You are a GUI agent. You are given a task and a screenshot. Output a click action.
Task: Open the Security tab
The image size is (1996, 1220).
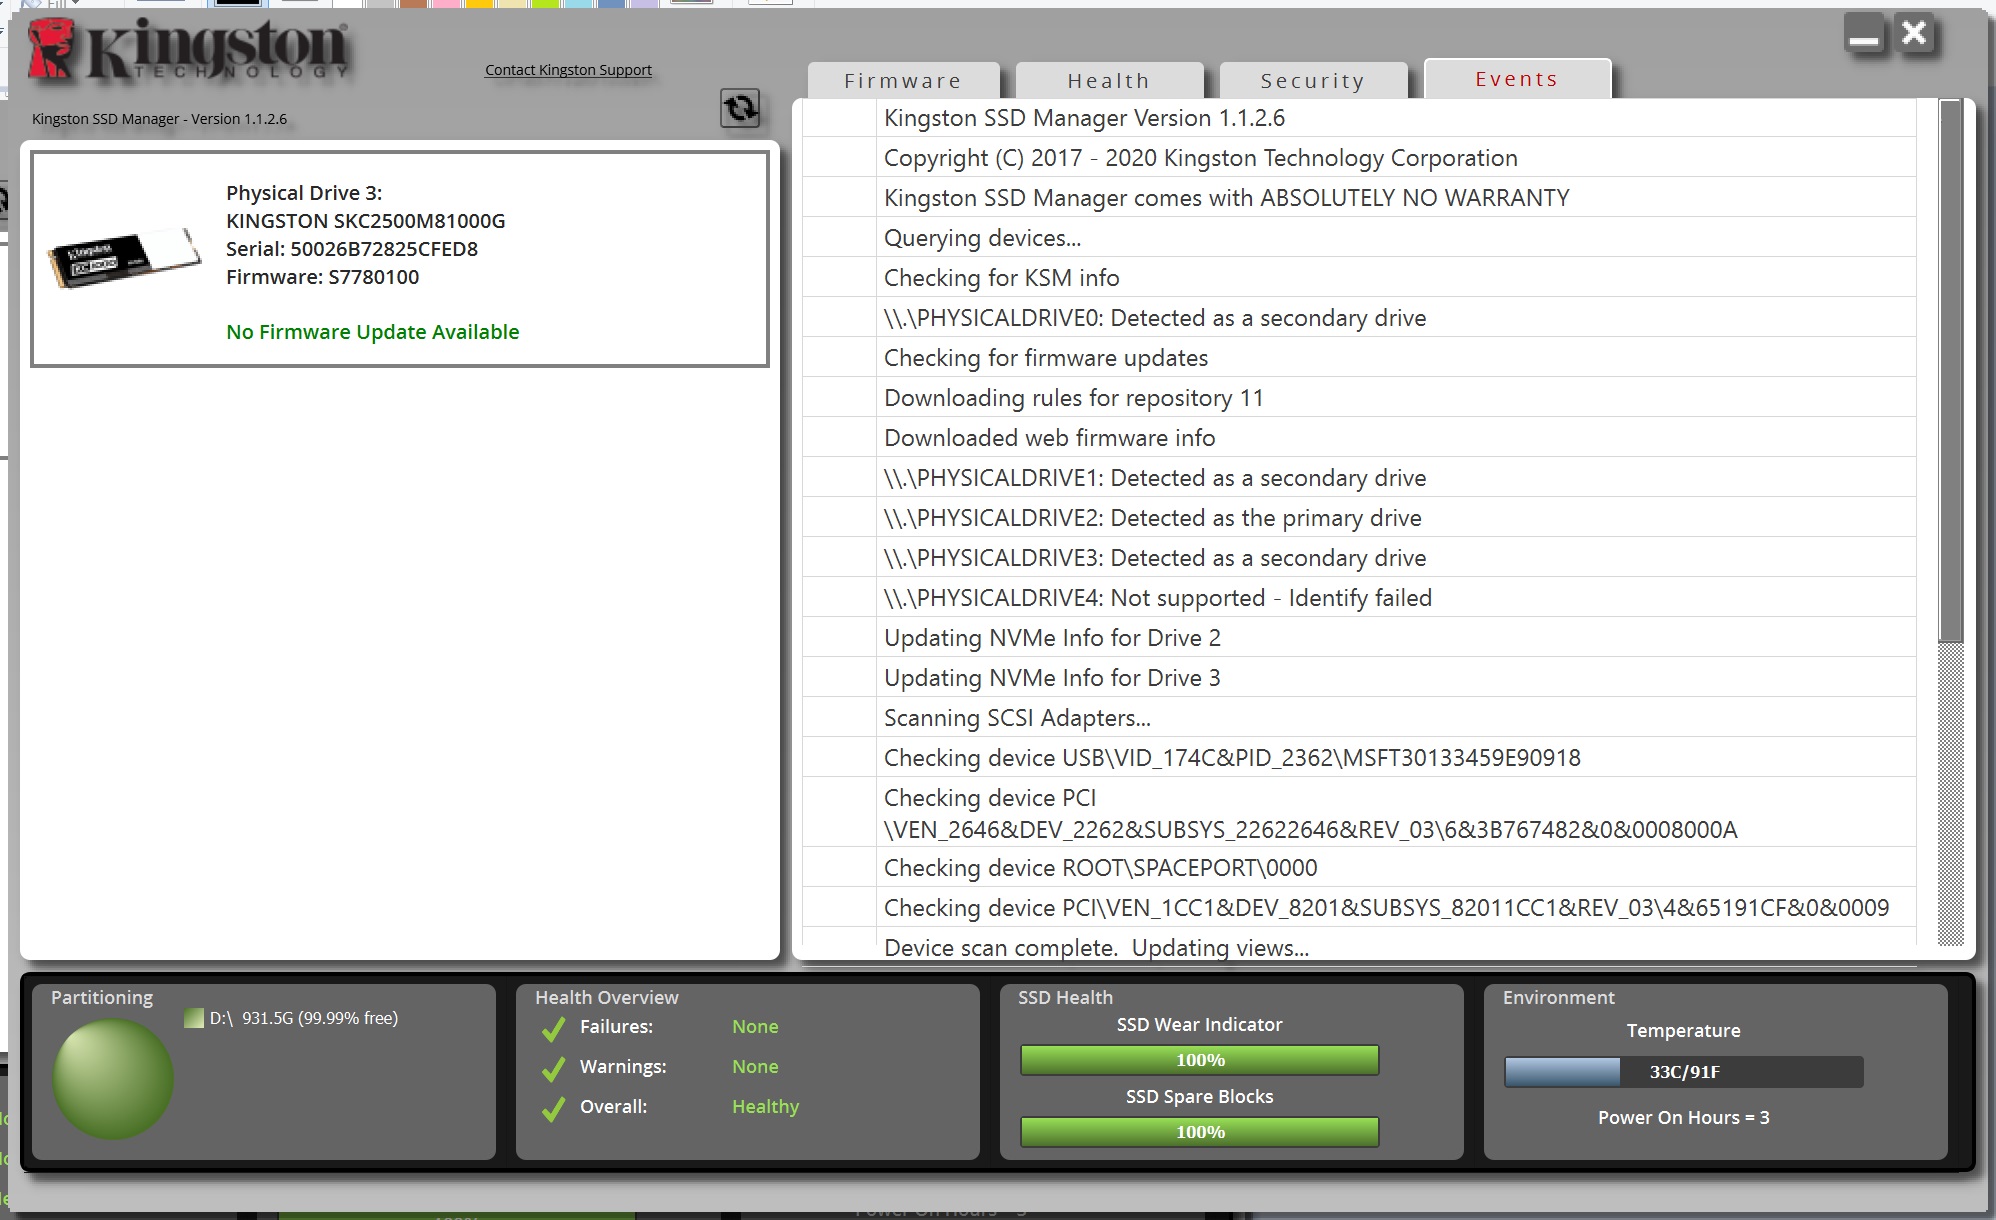1313,80
